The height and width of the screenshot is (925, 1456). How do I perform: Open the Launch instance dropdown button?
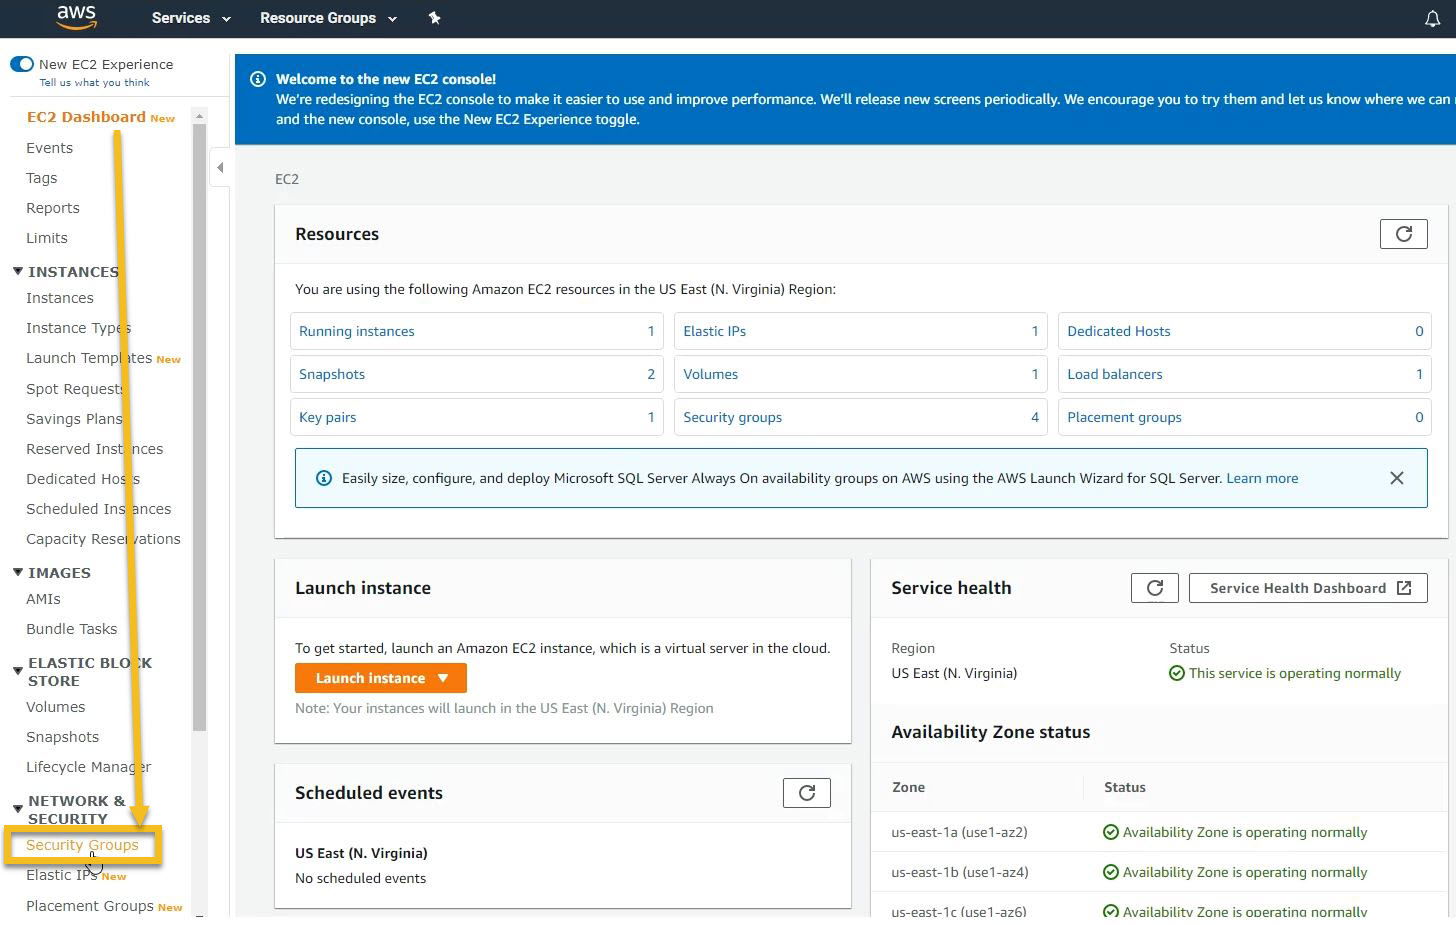380,678
